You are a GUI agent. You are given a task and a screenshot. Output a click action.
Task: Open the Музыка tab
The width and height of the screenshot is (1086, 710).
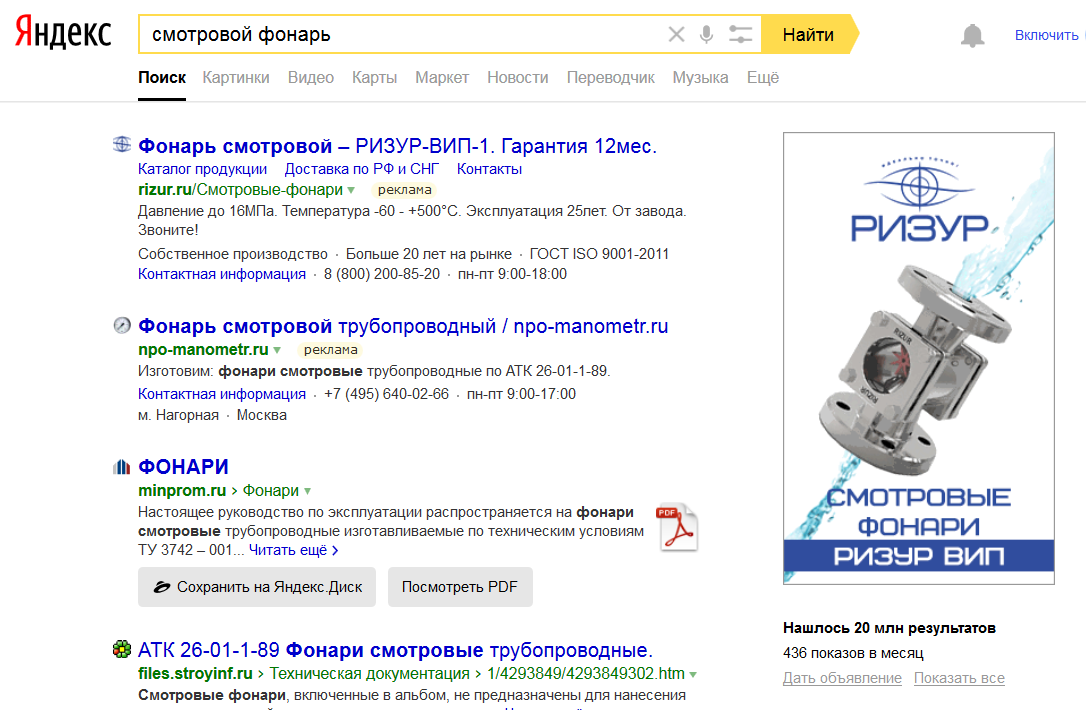[700, 78]
